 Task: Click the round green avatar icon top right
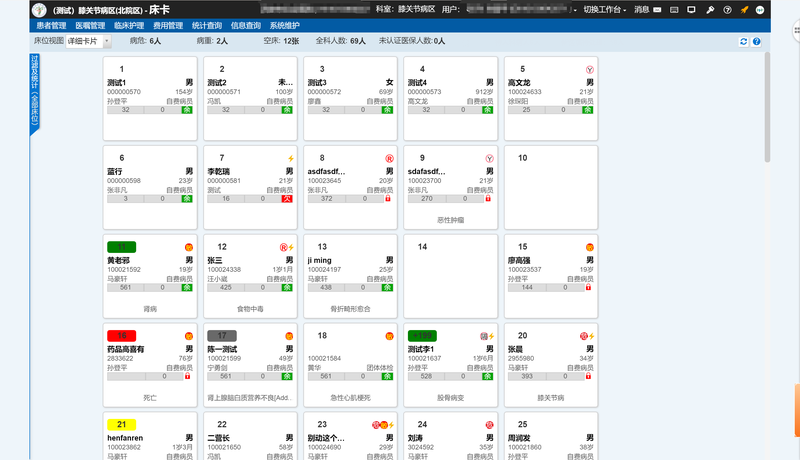760,10
